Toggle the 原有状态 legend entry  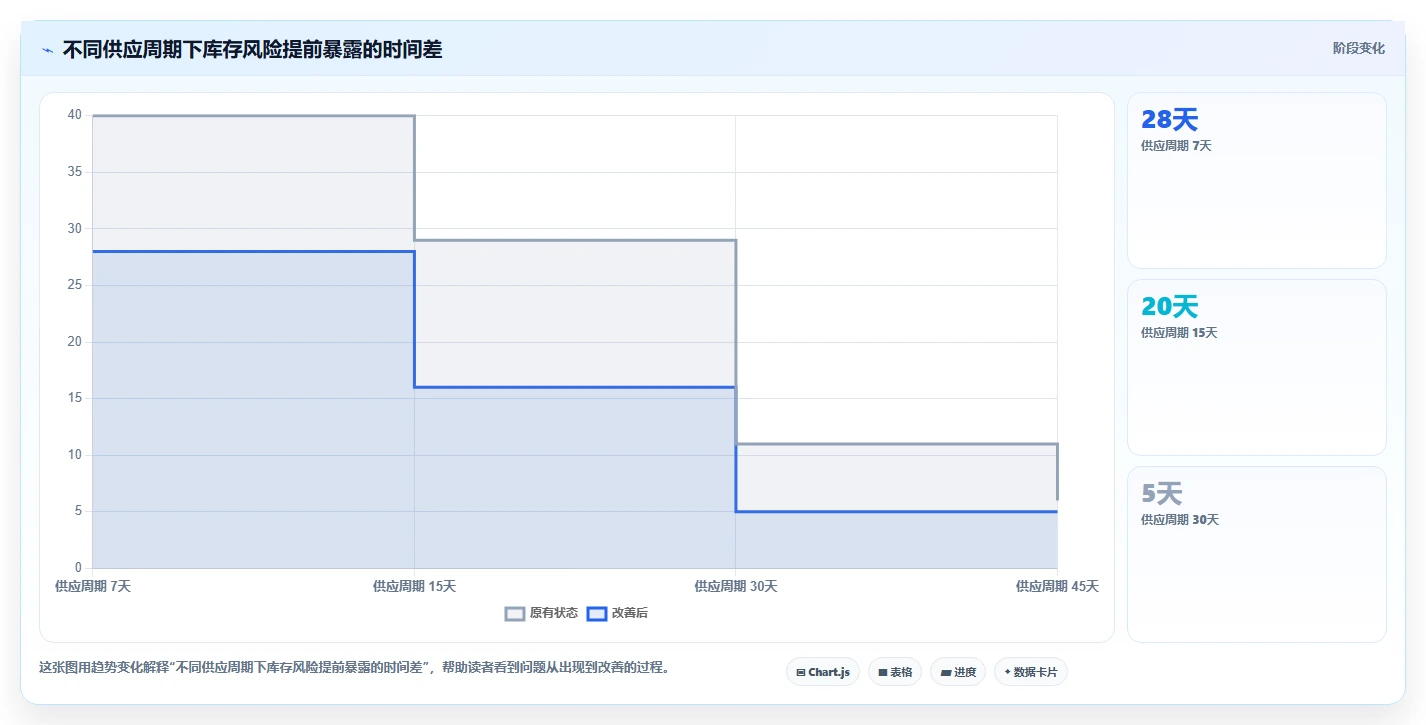tap(541, 613)
